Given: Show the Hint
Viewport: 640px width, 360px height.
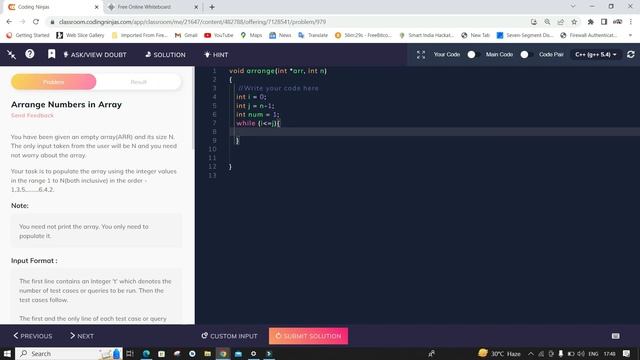Looking at the screenshot, I should point(216,55).
